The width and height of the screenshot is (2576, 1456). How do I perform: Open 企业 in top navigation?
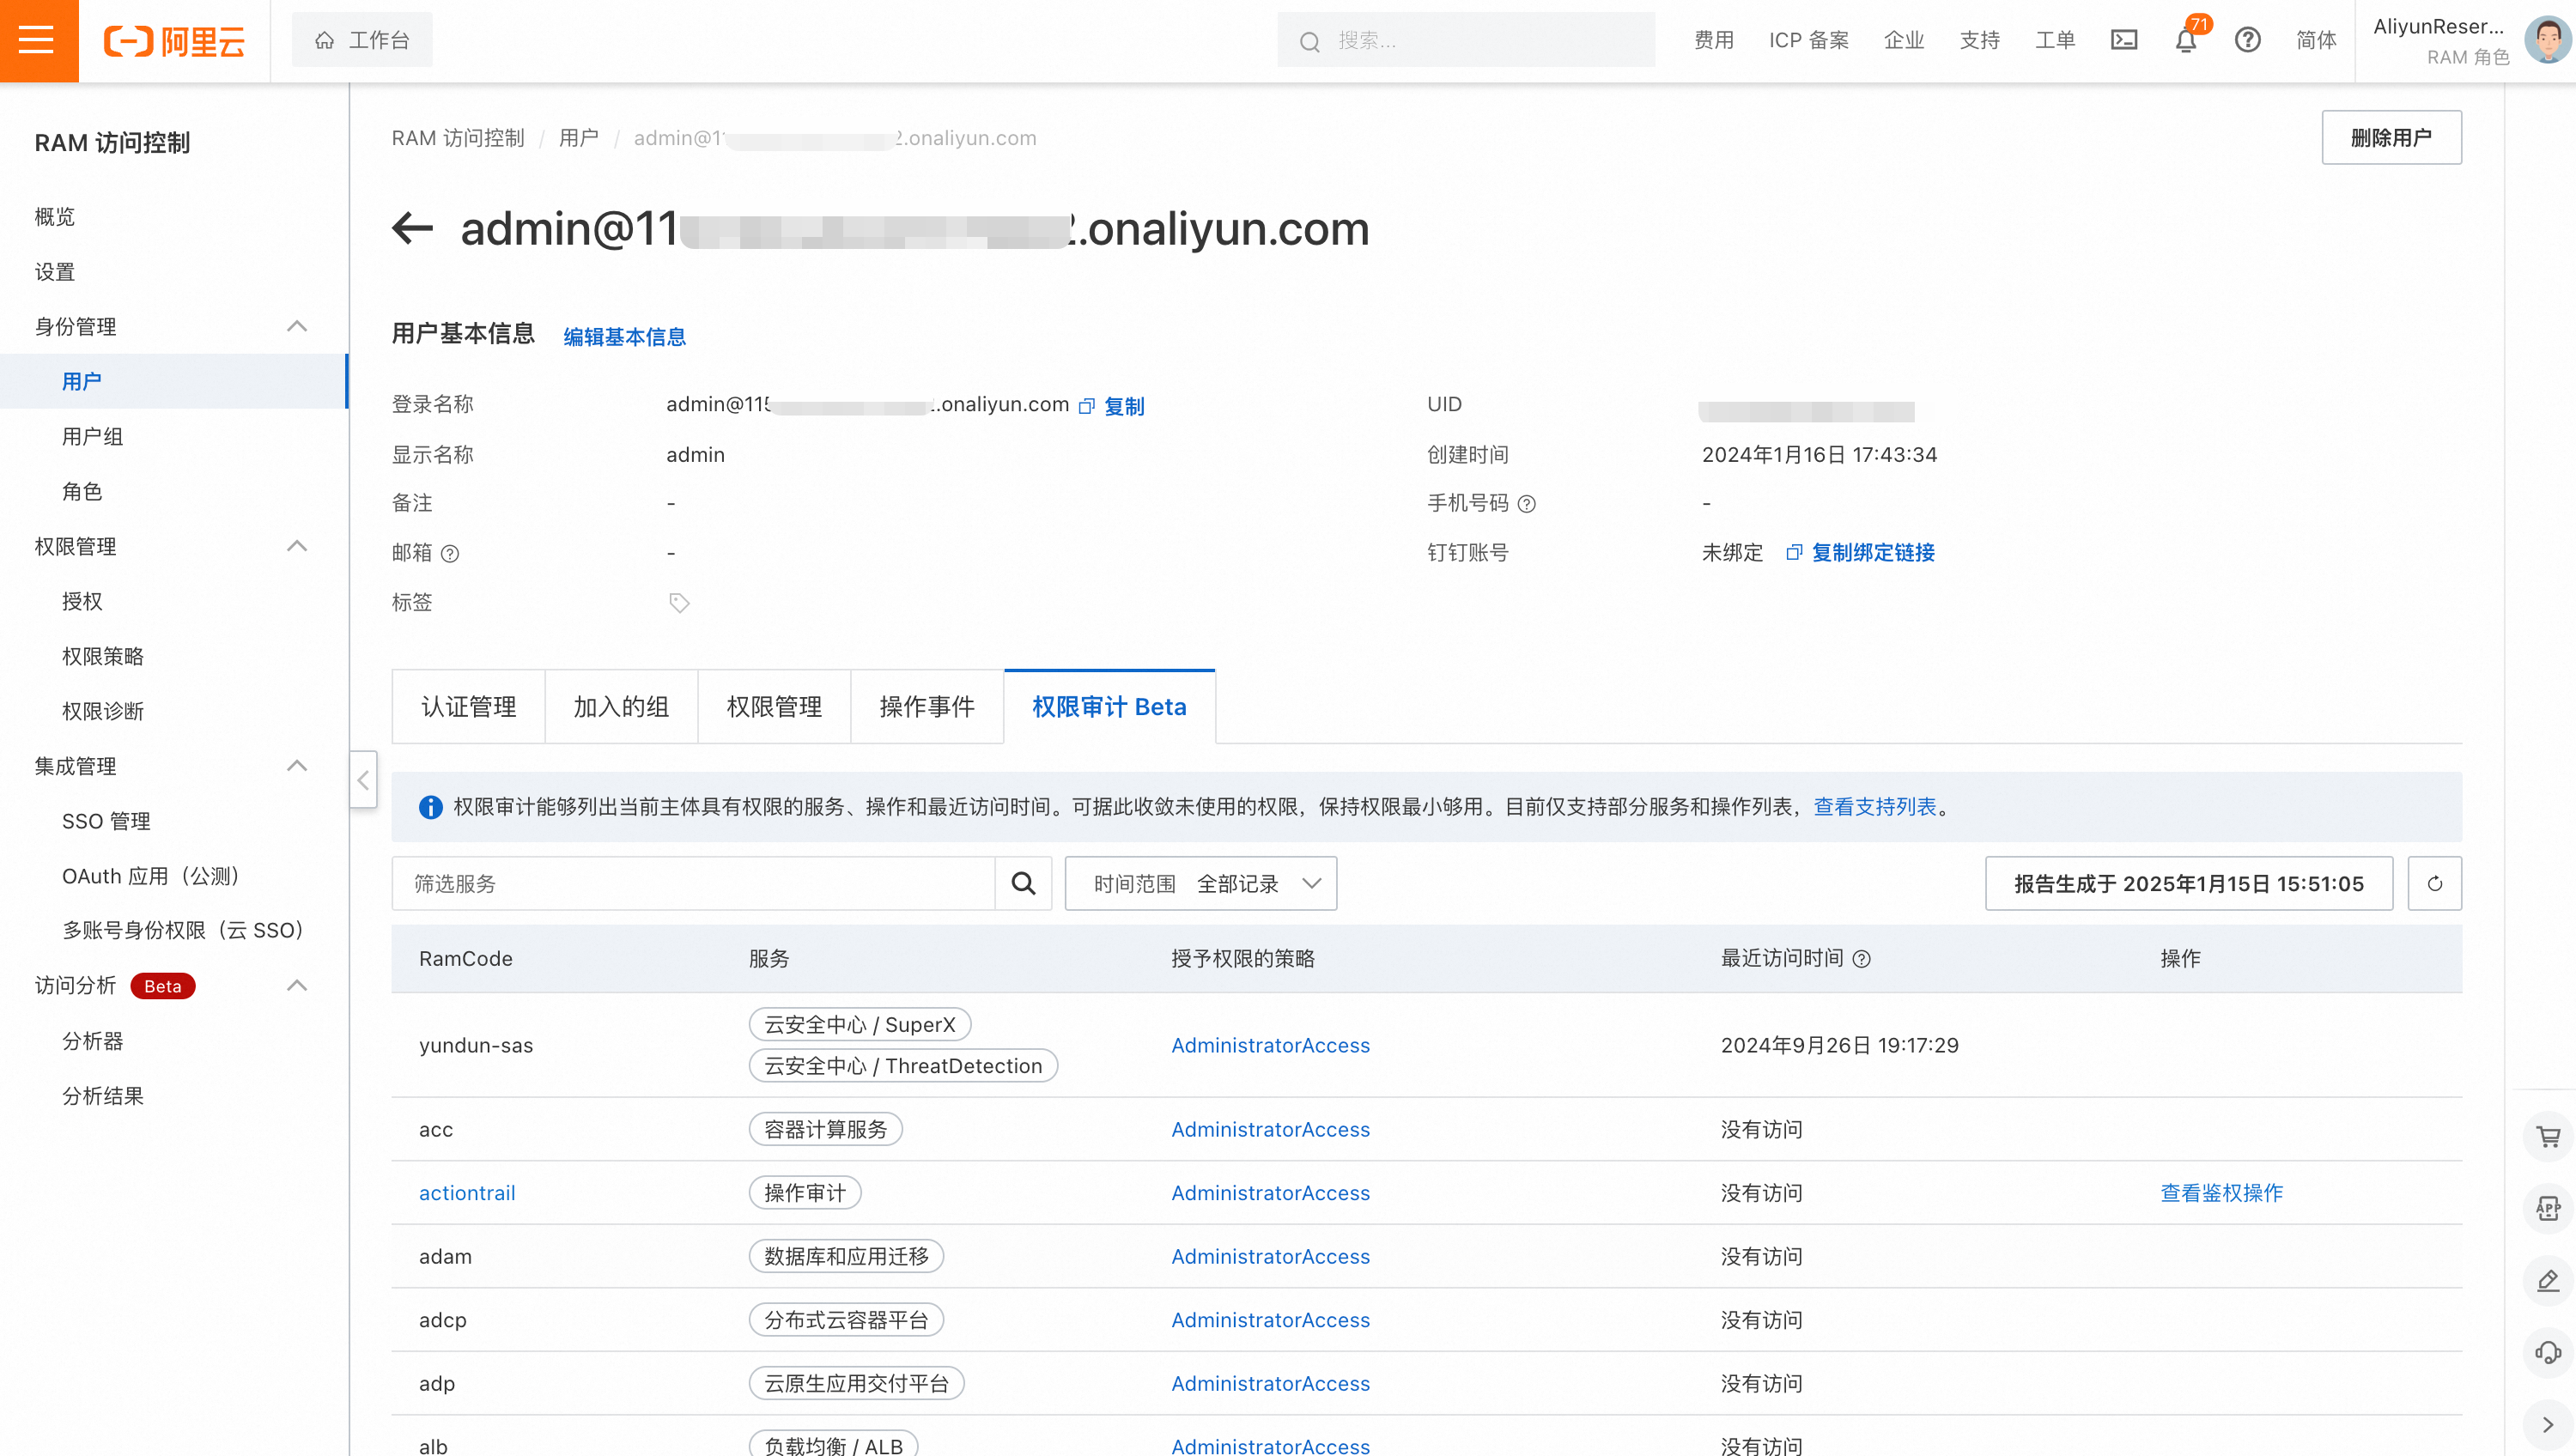pyautogui.click(x=1904, y=41)
